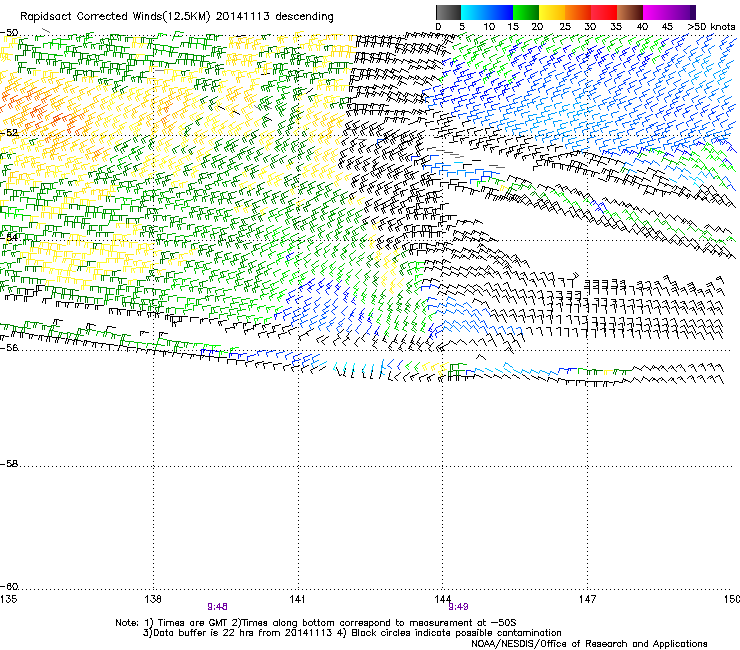Click the '135' longitude axis label

tap(8, 599)
